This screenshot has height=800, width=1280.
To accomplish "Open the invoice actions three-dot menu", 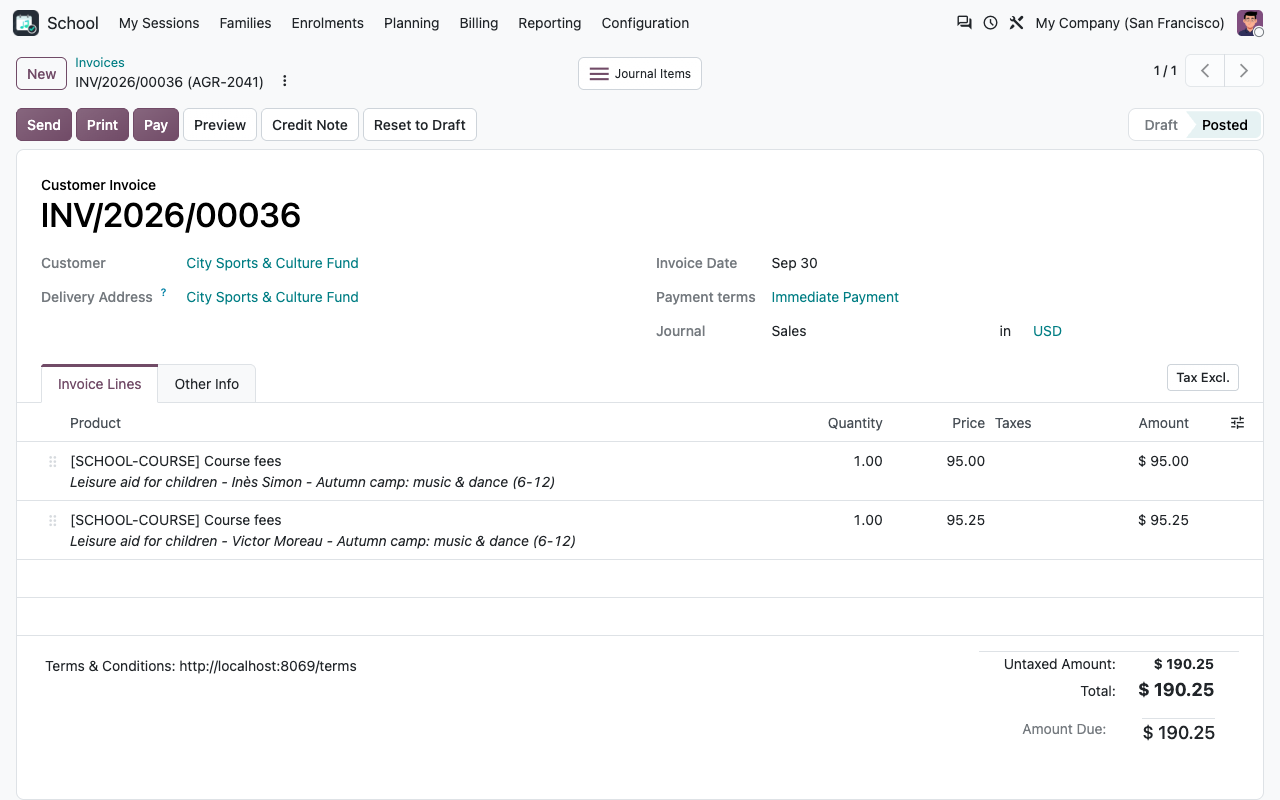I will click(285, 81).
